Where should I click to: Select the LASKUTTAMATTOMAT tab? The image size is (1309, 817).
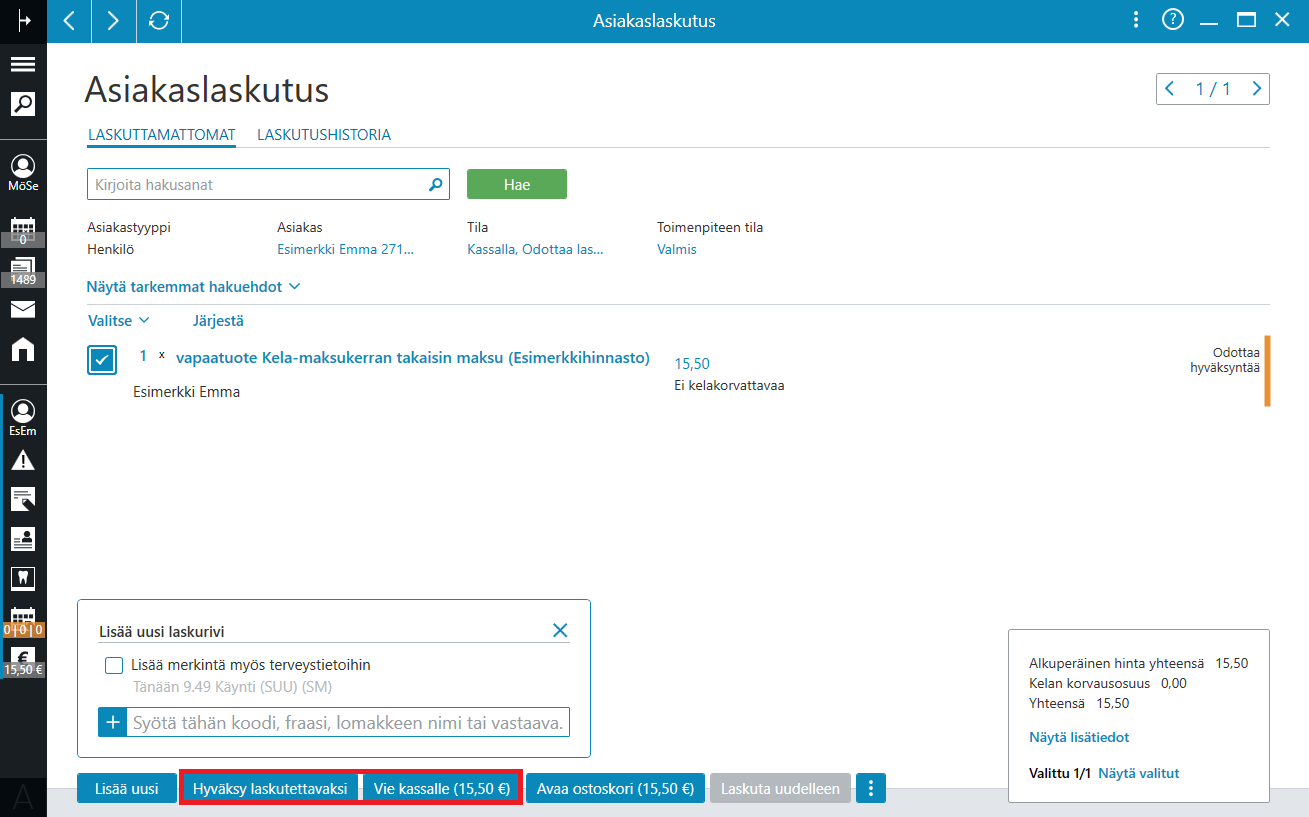click(162, 134)
